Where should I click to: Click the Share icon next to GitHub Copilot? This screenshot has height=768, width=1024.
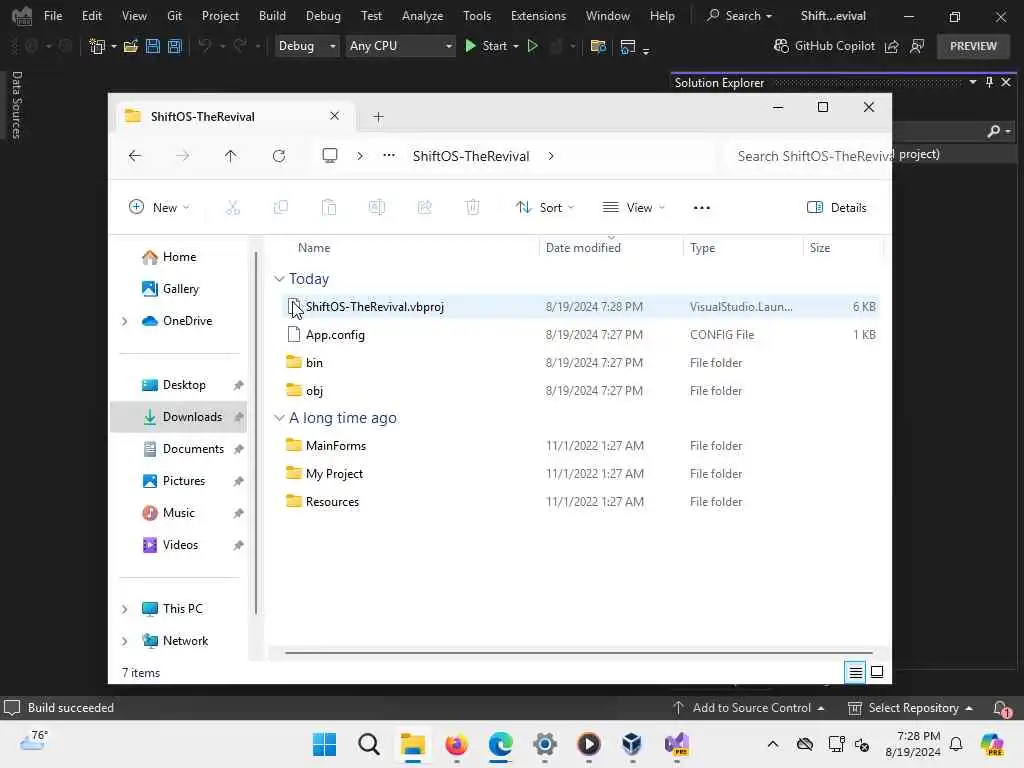(891, 46)
